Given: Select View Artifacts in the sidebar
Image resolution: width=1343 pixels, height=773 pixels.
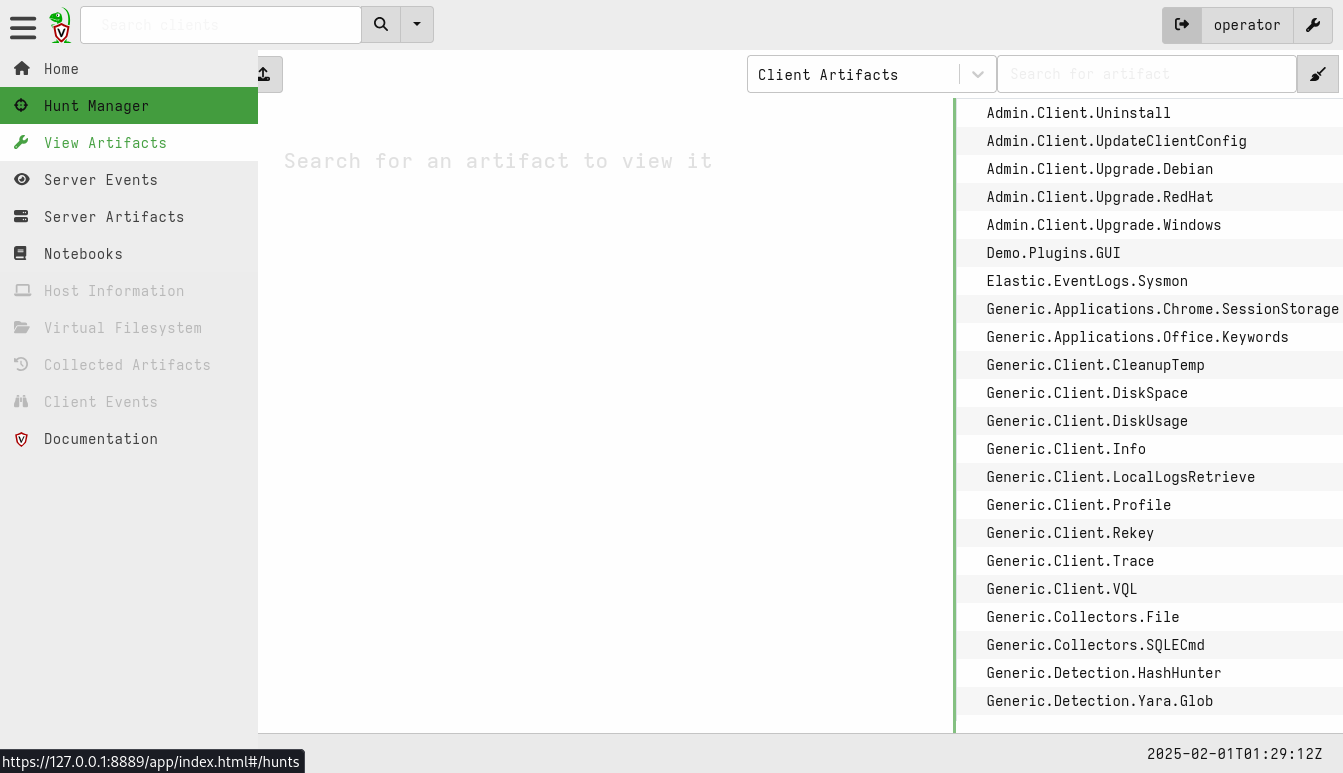Looking at the screenshot, I should coord(129,143).
